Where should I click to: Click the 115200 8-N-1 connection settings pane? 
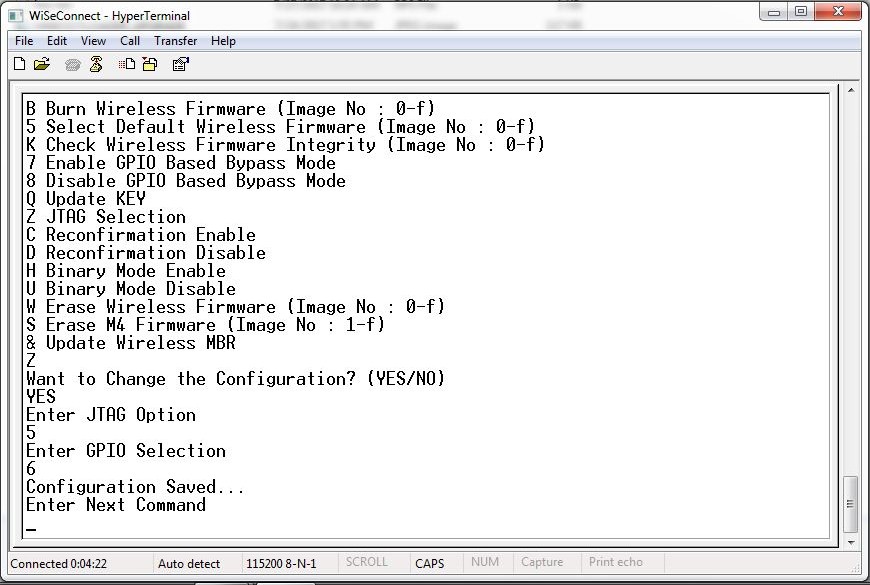point(281,562)
